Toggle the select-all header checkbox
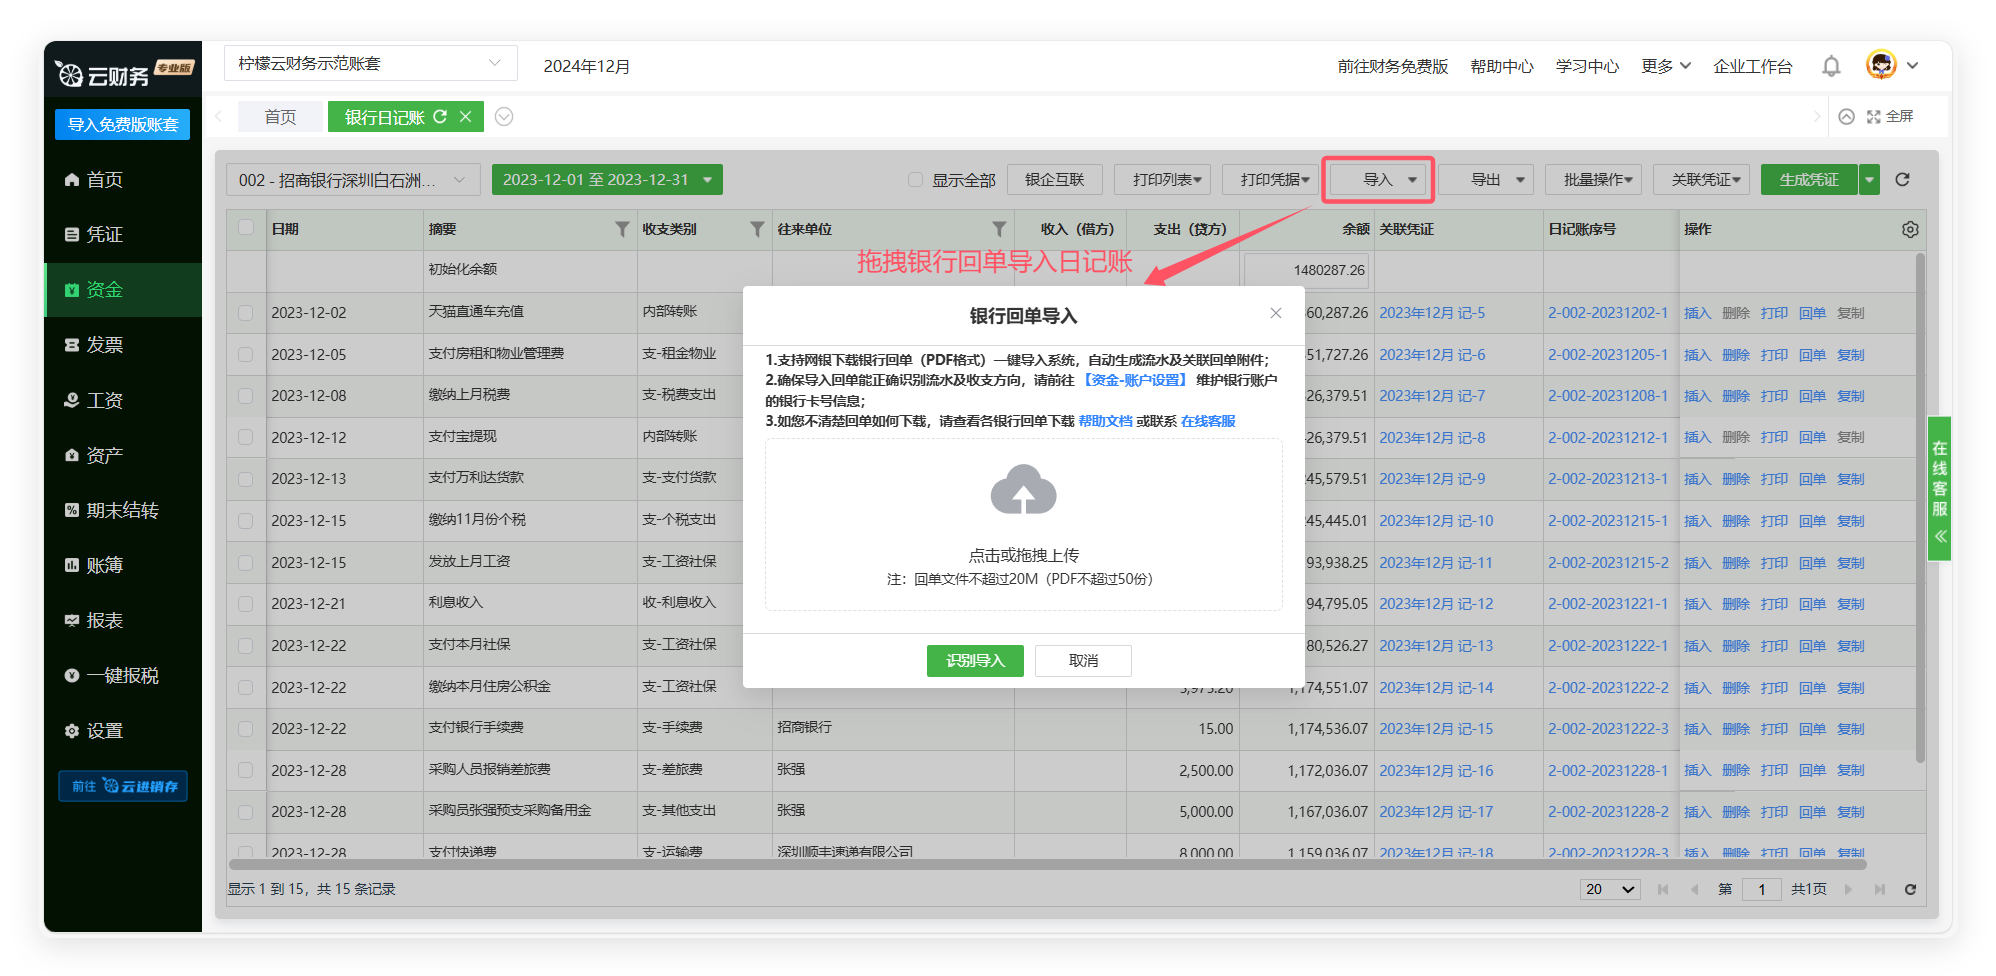The height and width of the screenshot is (976, 1996). [x=246, y=228]
